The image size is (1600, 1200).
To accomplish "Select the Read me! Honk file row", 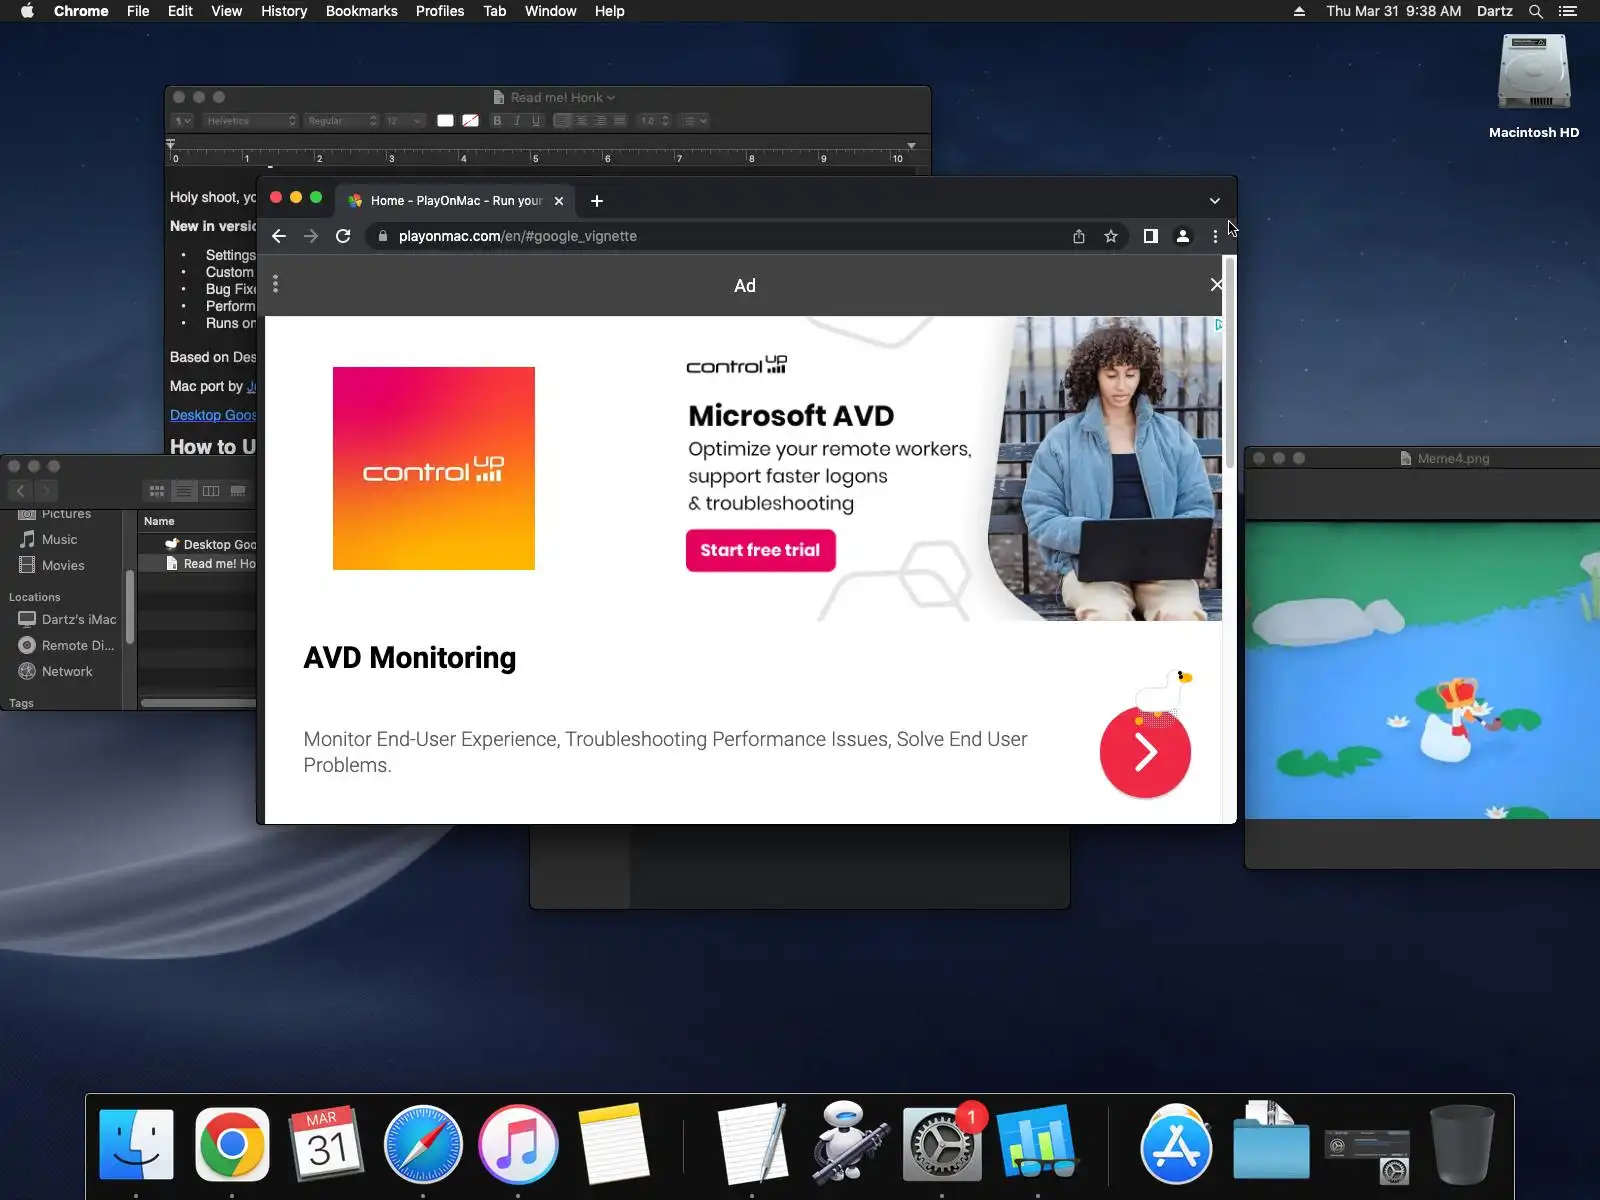I will coord(197,563).
